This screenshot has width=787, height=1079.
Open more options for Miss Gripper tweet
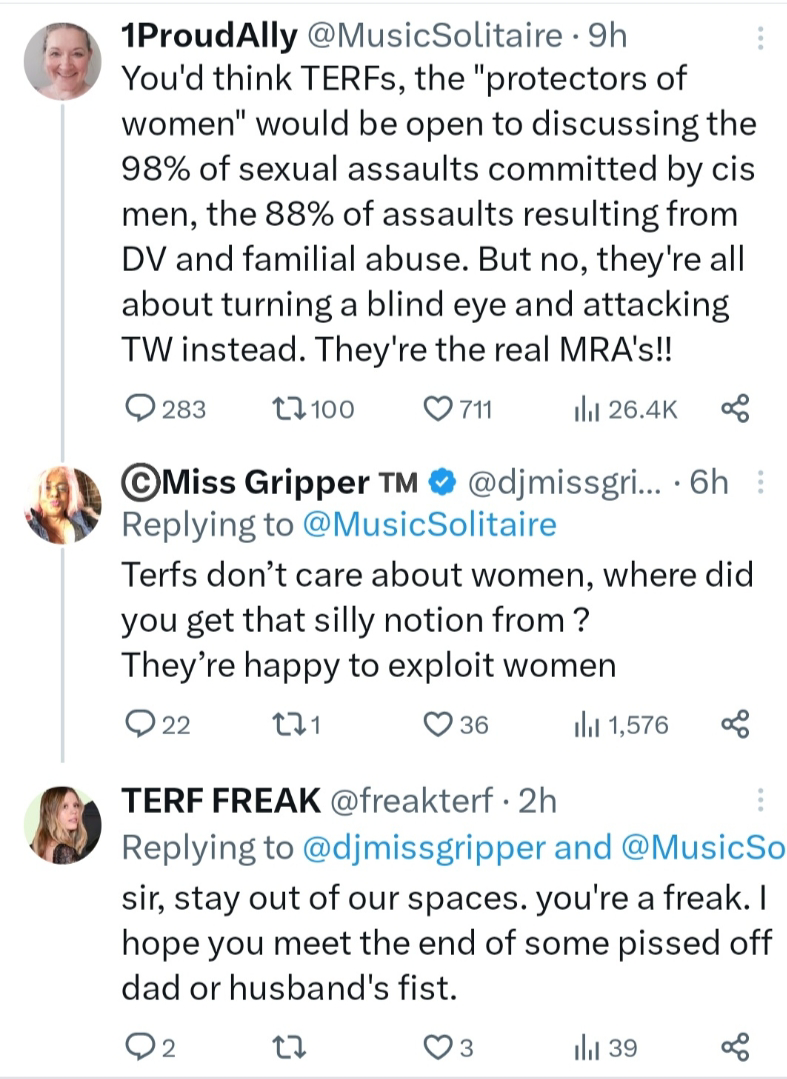(x=761, y=483)
